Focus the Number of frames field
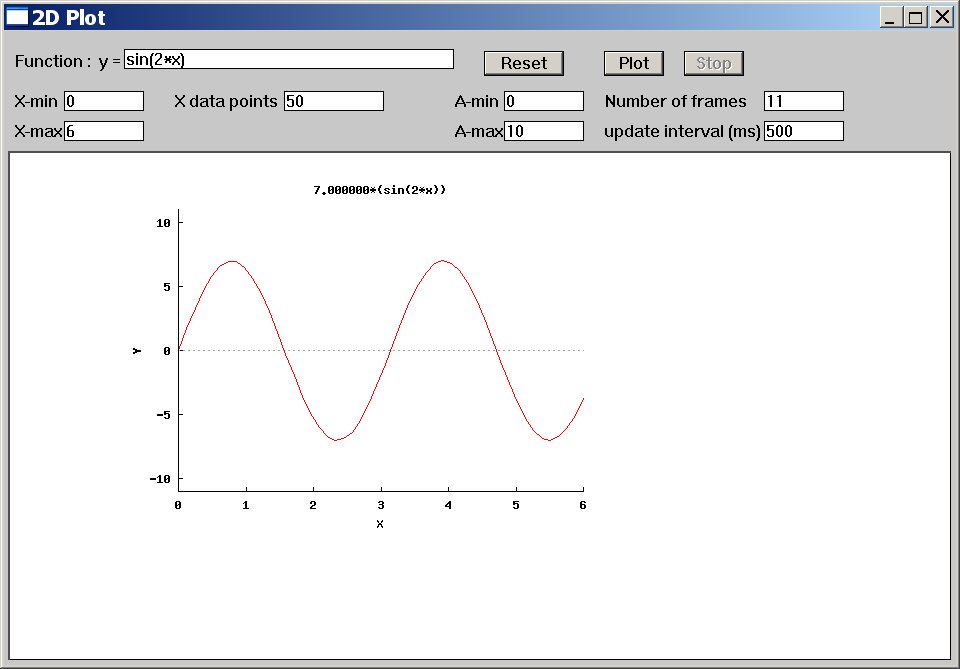This screenshot has height=669, width=960. click(x=804, y=101)
